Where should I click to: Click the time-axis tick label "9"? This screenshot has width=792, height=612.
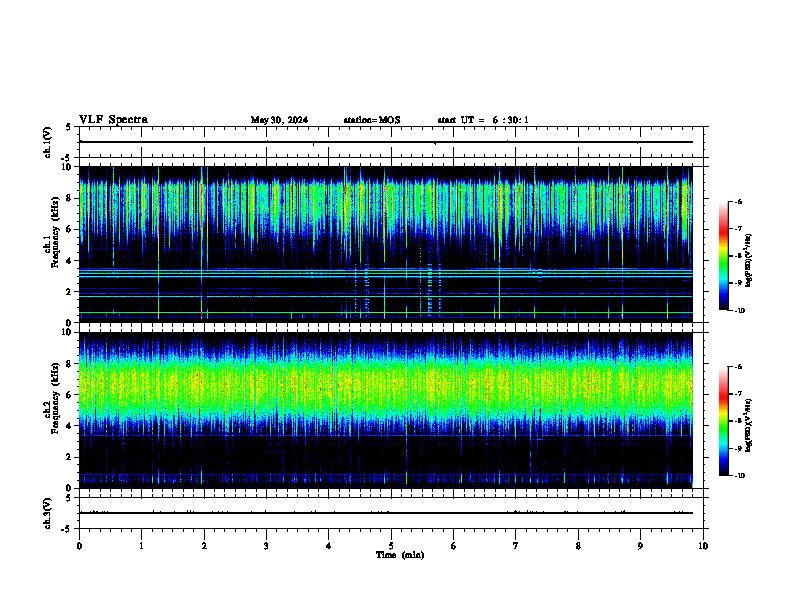point(640,546)
